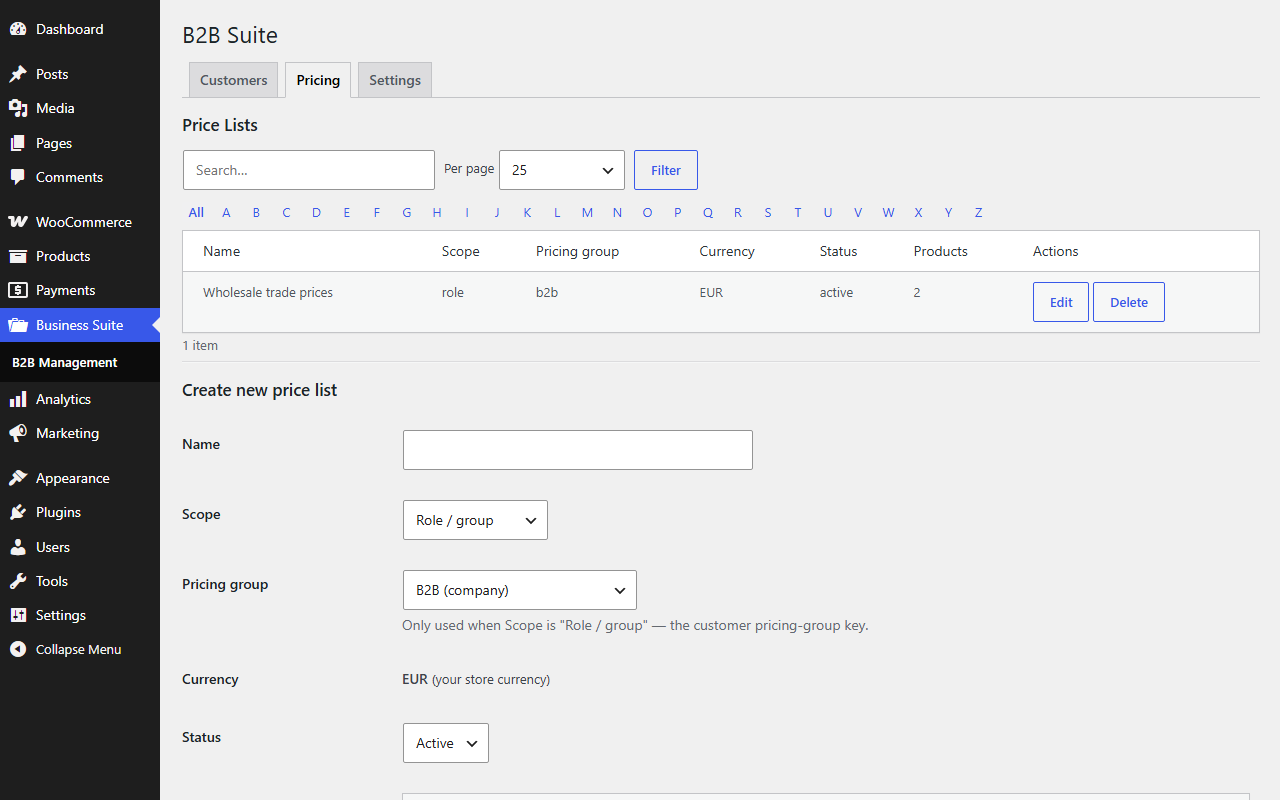Click the Posts pushpin icon
Image resolution: width=1280 pixels, height=800 pixels.
tap(18, 74)
